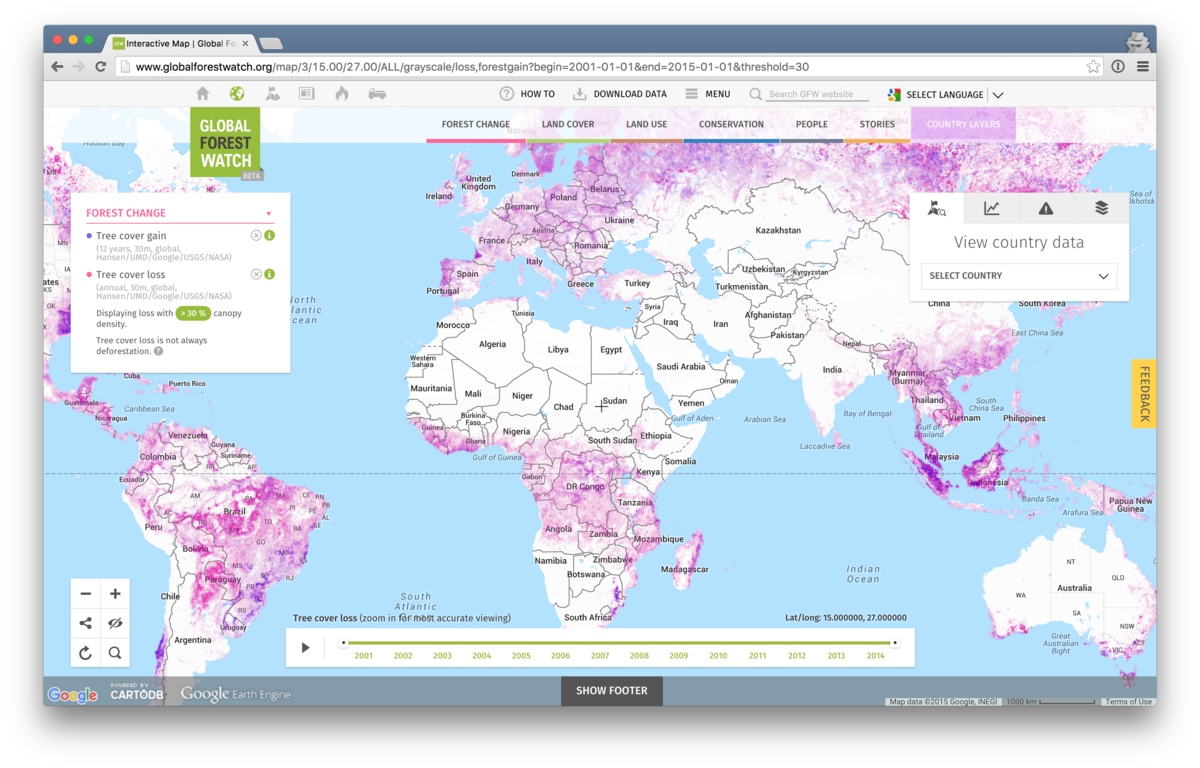Click the refresh/reset map control

(85, 652)
